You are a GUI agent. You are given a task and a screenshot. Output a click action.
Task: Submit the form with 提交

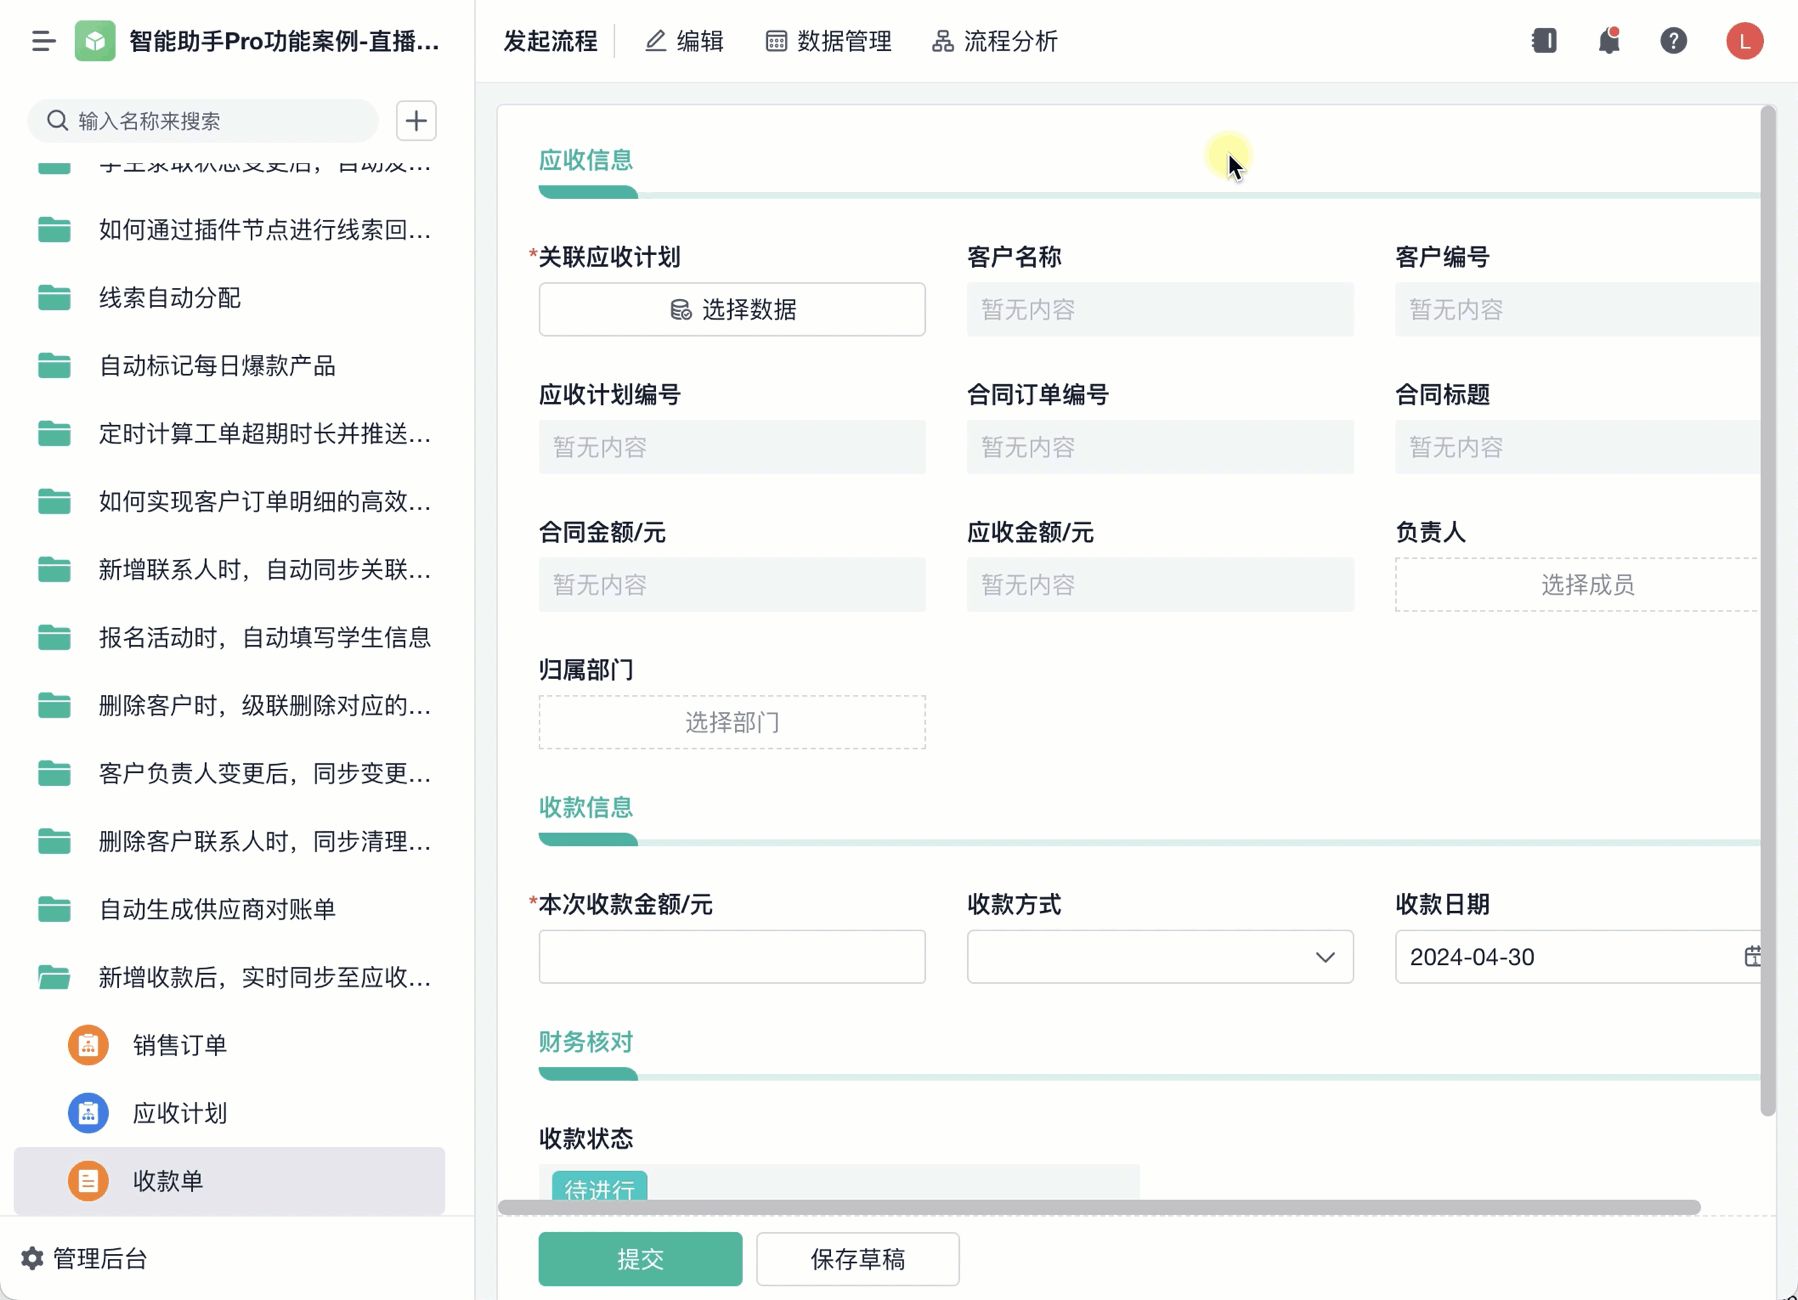pos(640,1259)
